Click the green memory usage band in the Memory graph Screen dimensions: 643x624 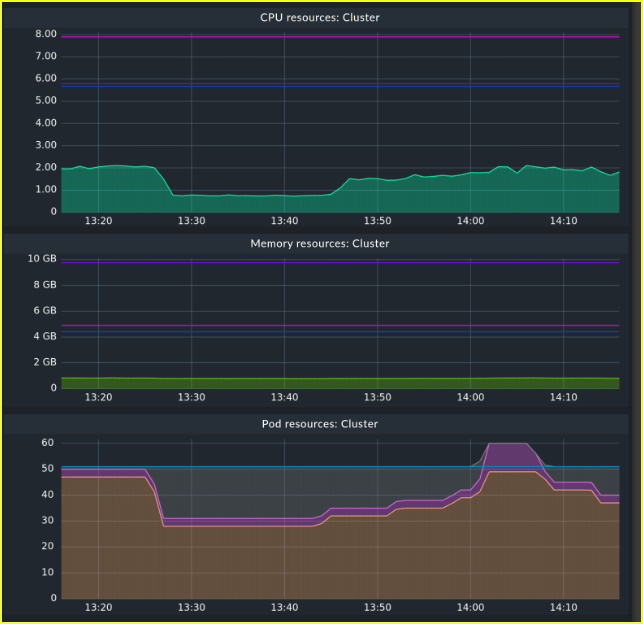point(340,383)
